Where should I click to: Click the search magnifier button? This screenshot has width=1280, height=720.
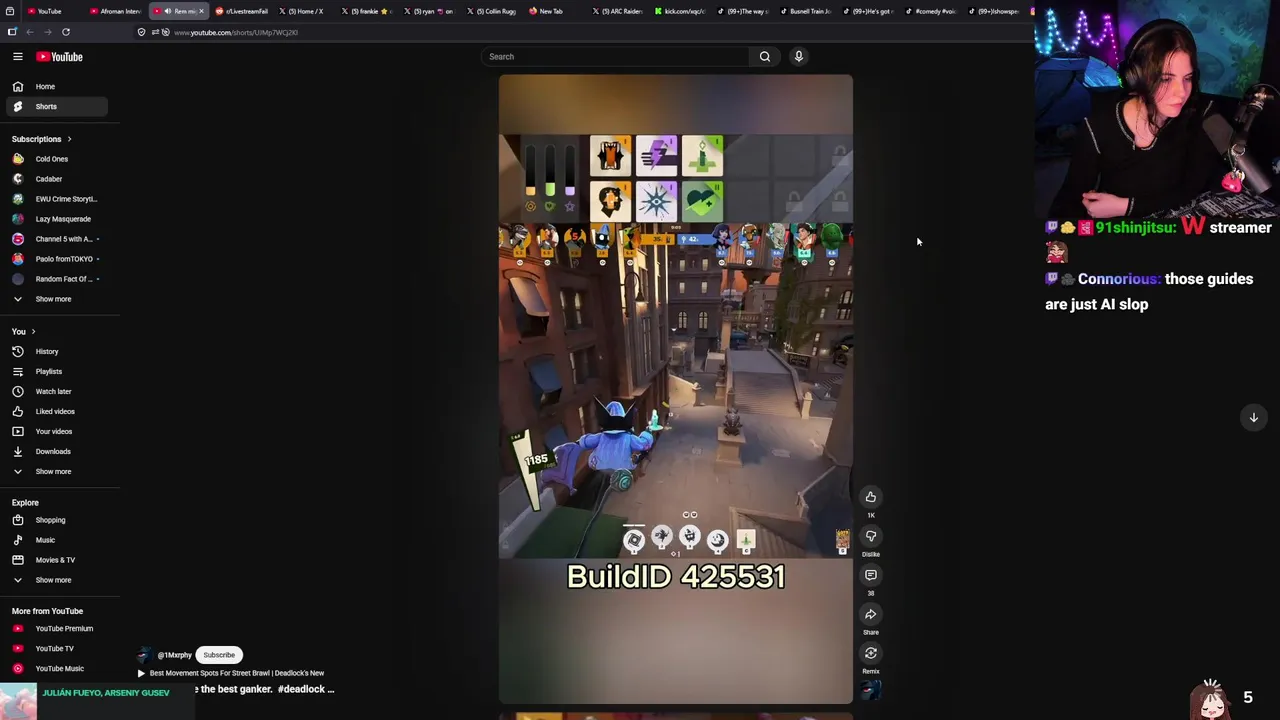765,57
